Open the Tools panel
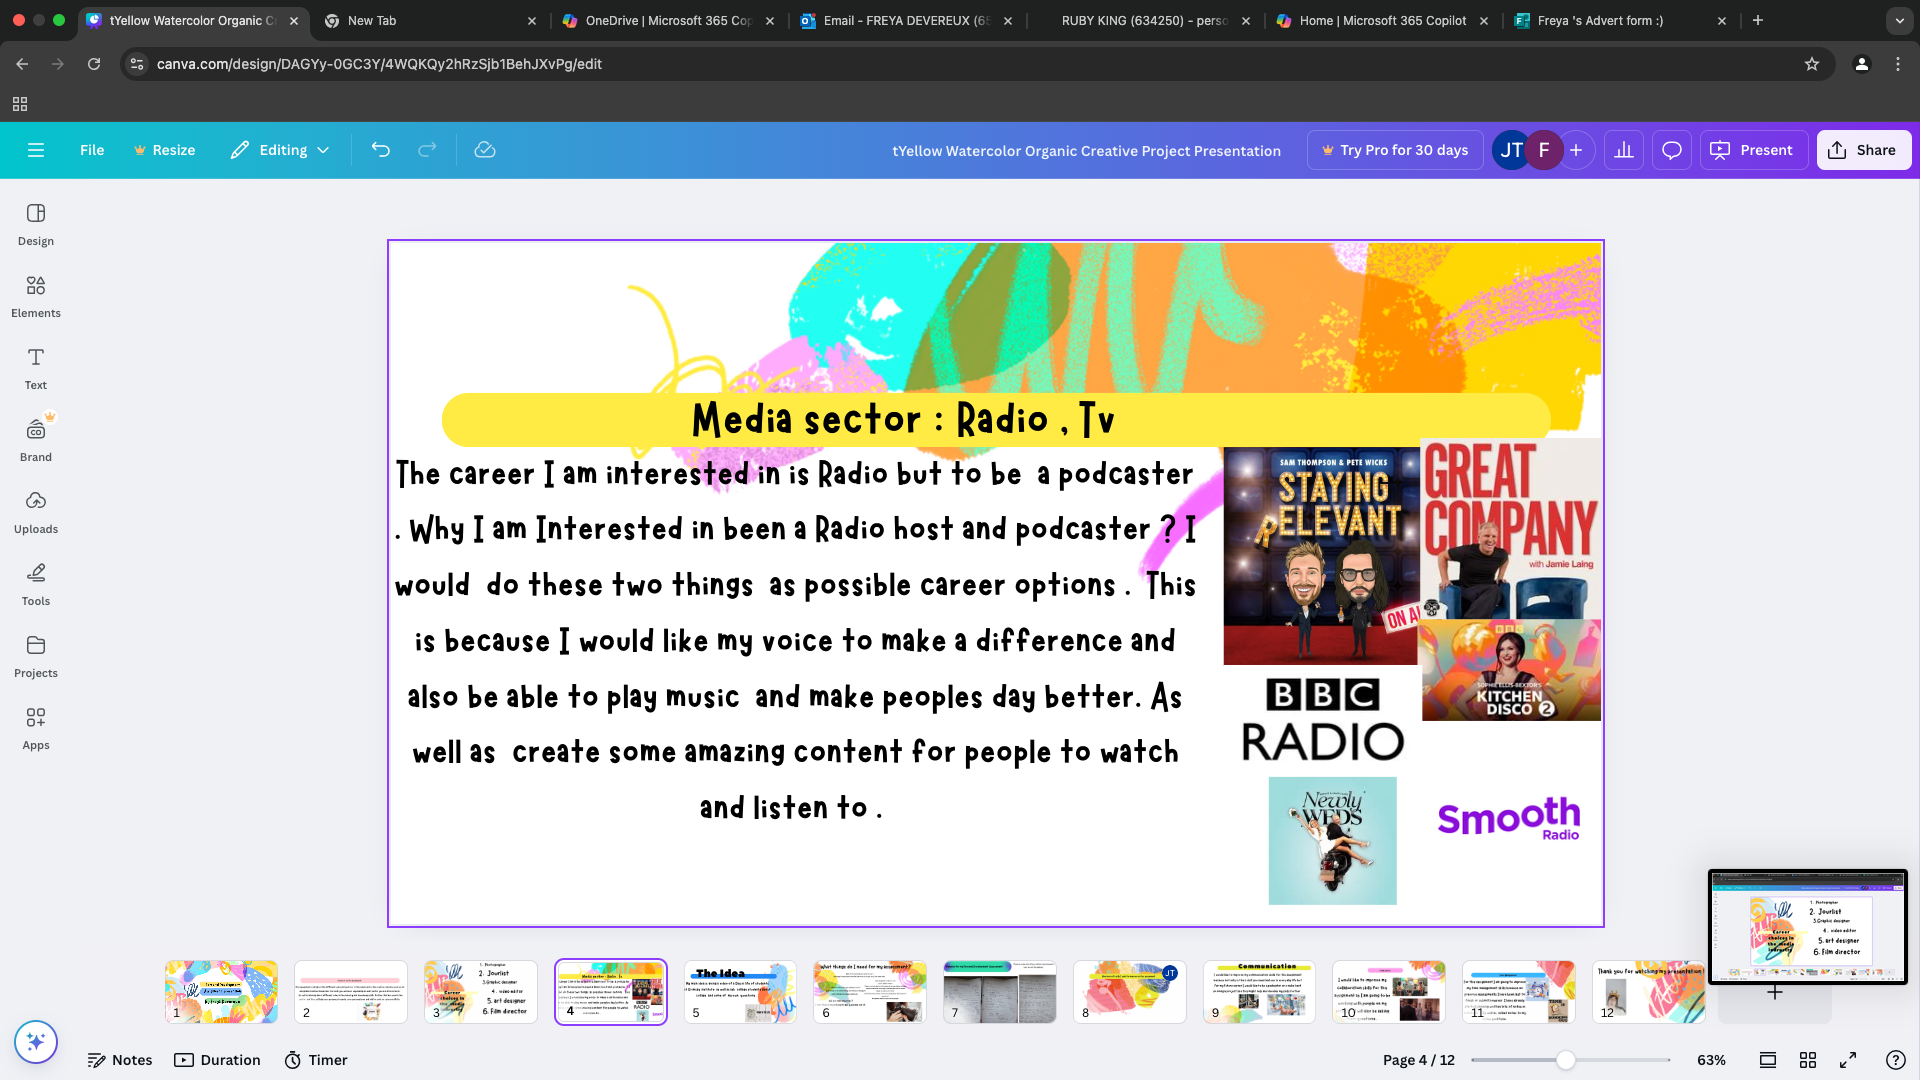This screenshot has width=1920, height=1080. (36, 585)
